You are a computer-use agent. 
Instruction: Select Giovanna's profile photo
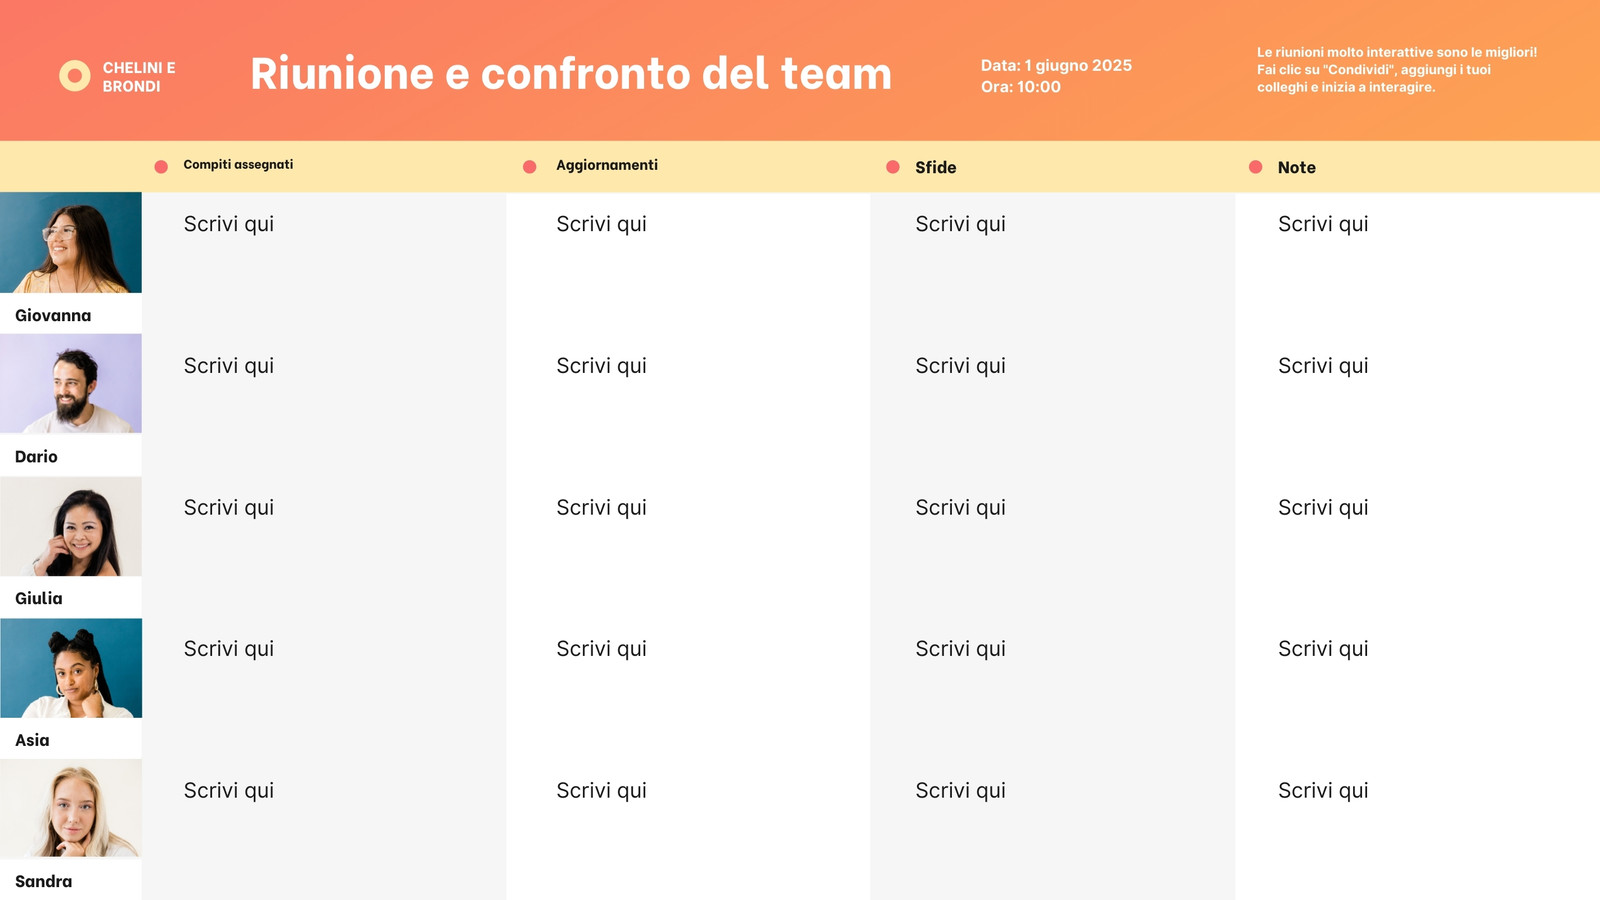pyautogui.click(x=71, y=242)
